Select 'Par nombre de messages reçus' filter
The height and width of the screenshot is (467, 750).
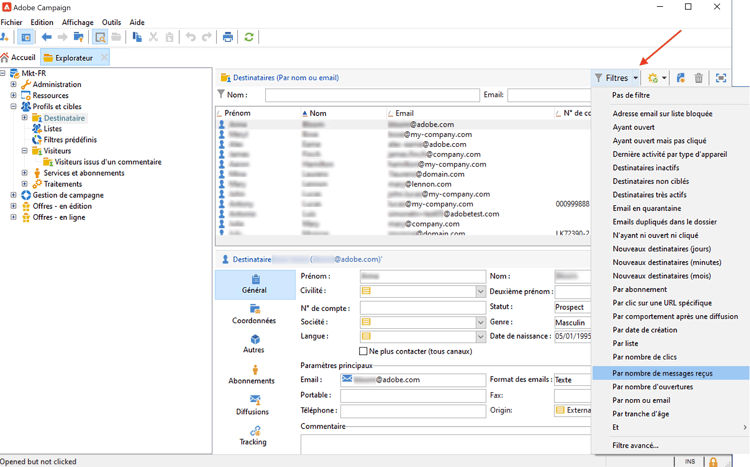tap(662, 373)
